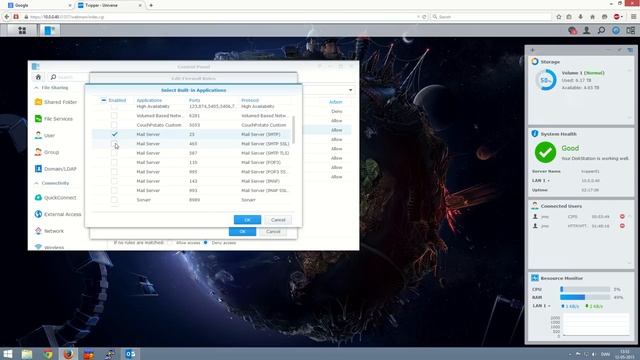The image size is (640, 360).
Task: Click the QuickConnect icon in sidebar
Action: point(38,198)
